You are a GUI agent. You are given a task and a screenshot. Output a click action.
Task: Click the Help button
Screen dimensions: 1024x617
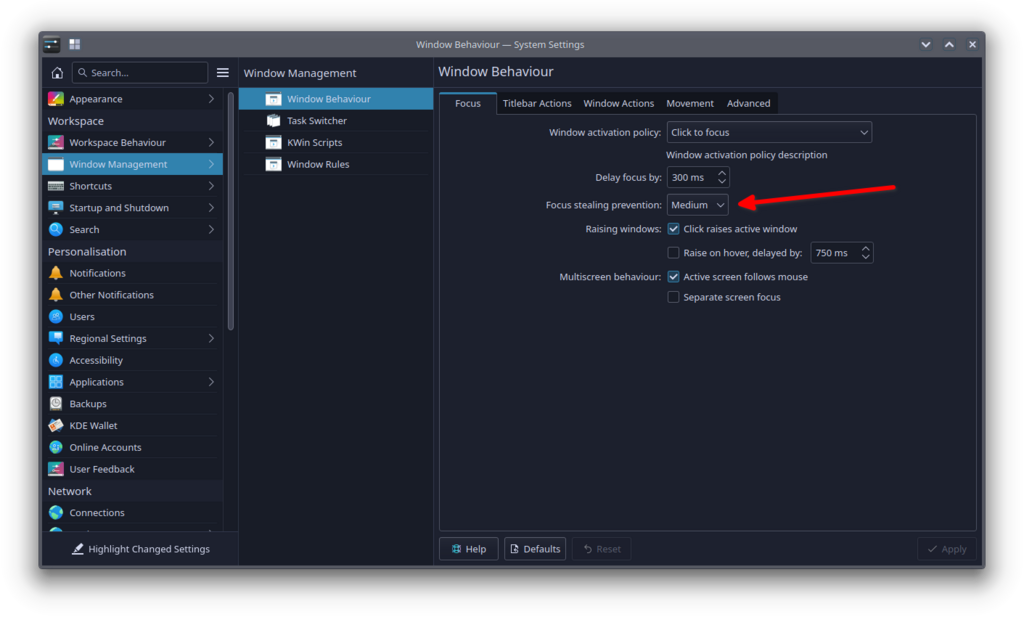click(x=468, y=549)
